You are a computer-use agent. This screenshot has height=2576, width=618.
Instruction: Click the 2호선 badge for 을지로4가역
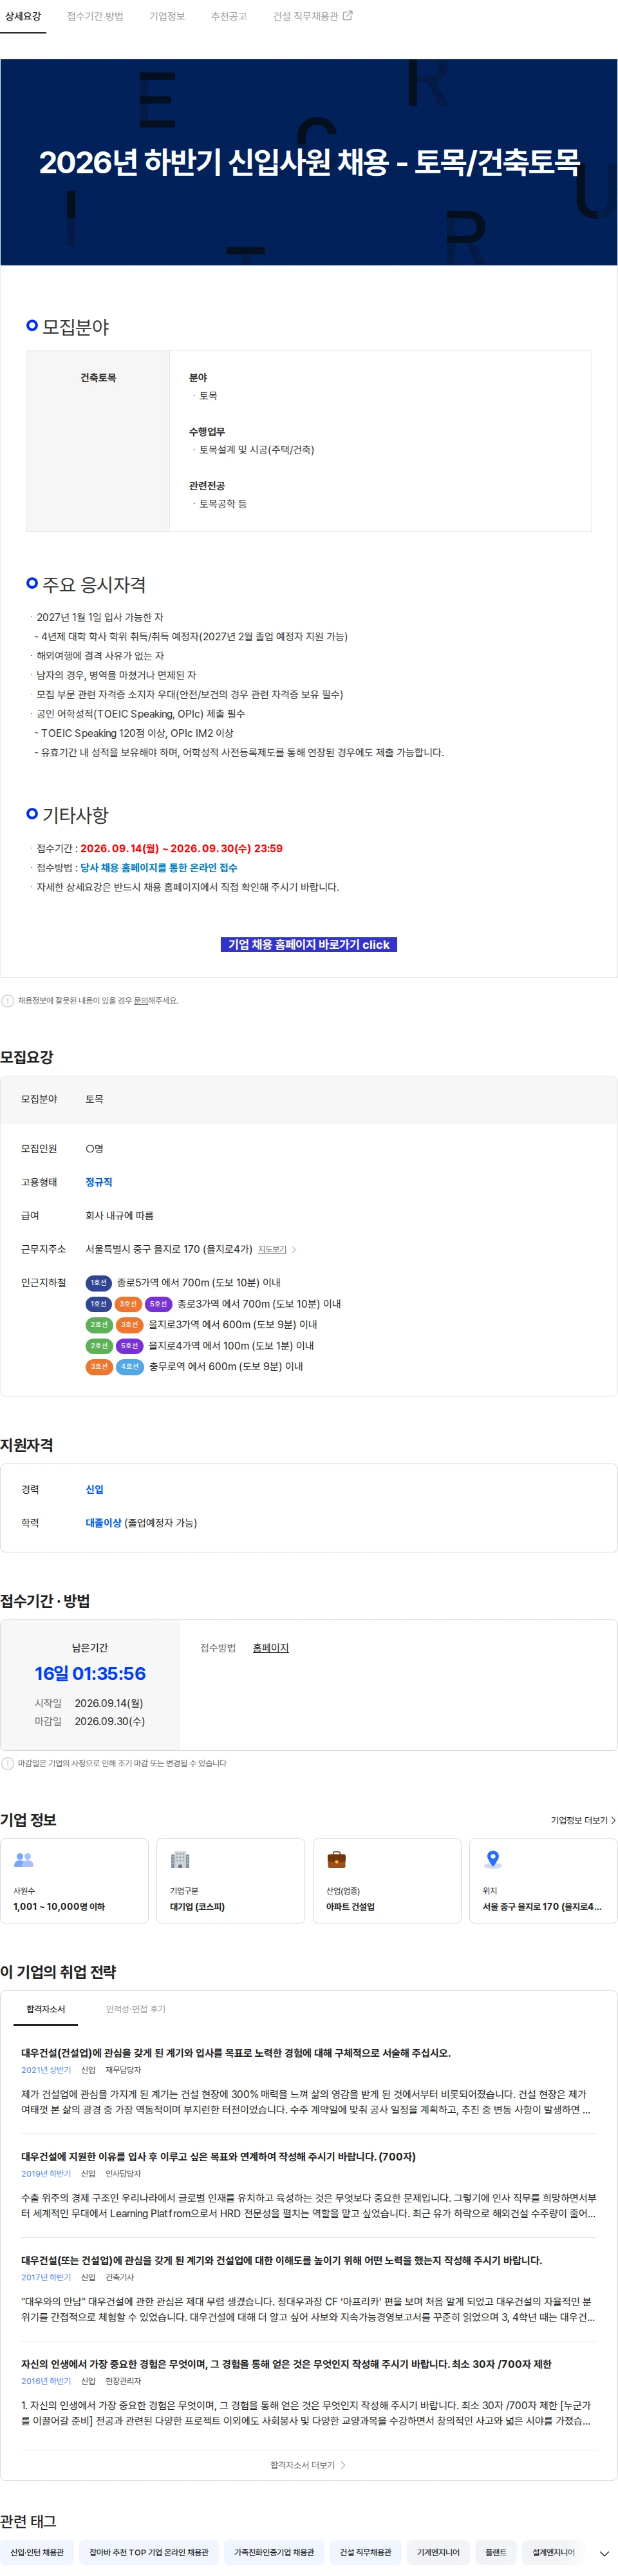98,1345
